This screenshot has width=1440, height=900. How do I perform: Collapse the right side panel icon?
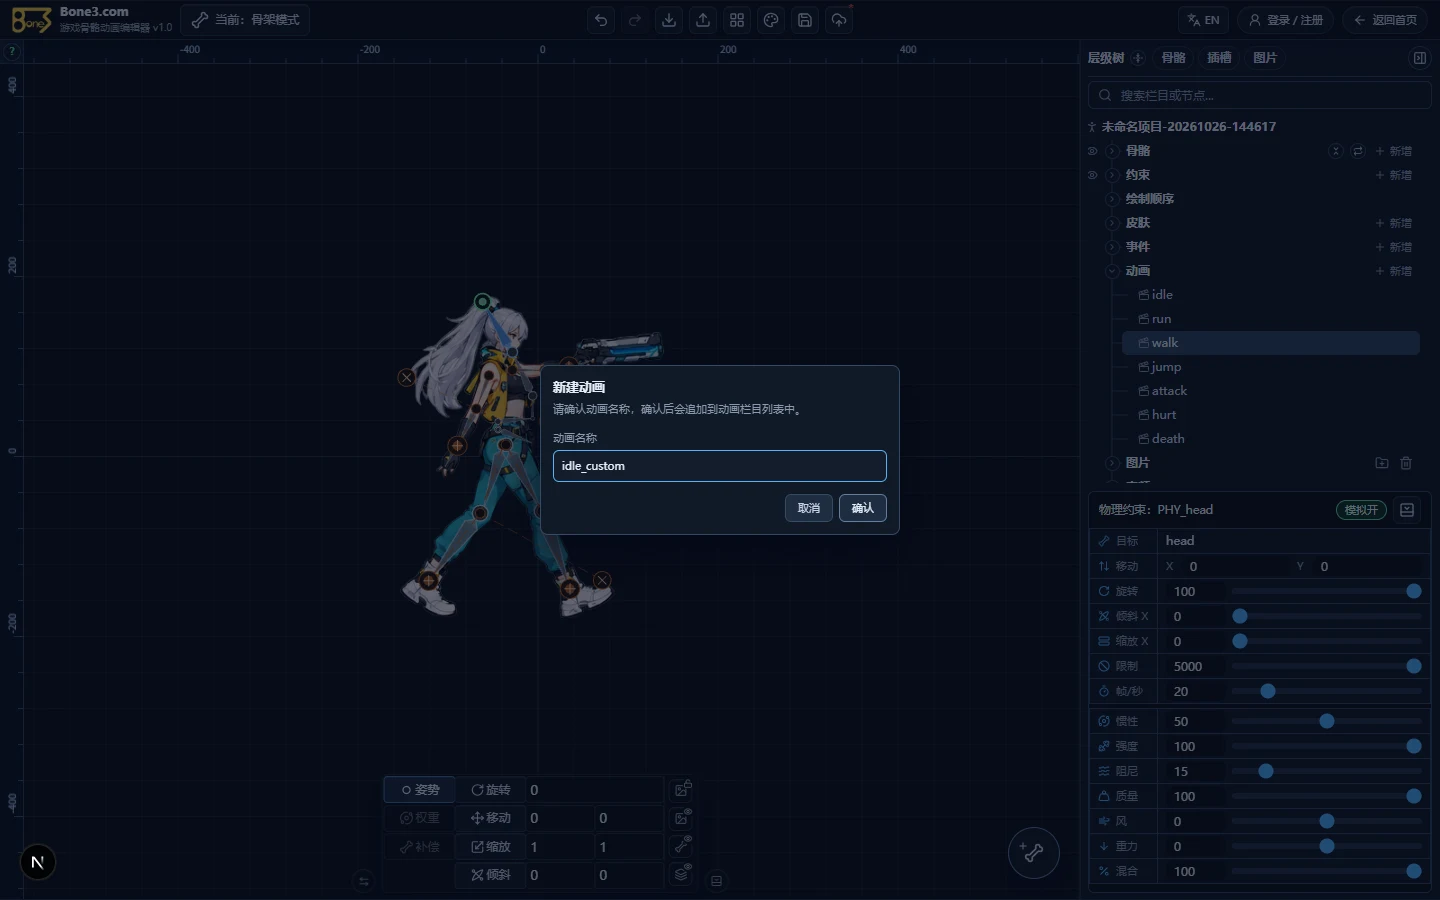(1419, 58)
